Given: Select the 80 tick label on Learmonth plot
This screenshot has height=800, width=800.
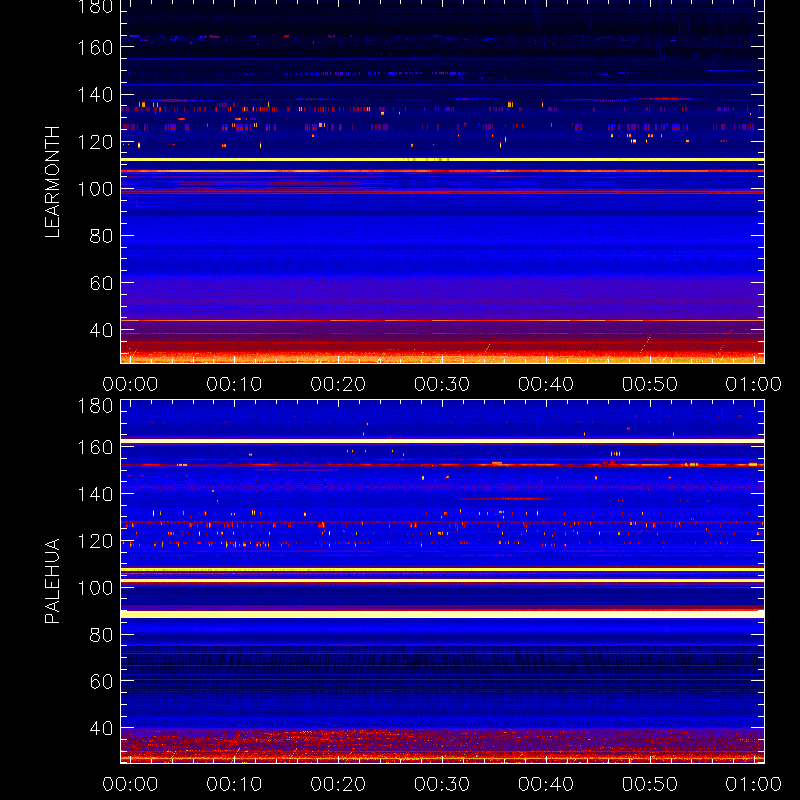Looking at the screenshot, I should coord(101,236).
